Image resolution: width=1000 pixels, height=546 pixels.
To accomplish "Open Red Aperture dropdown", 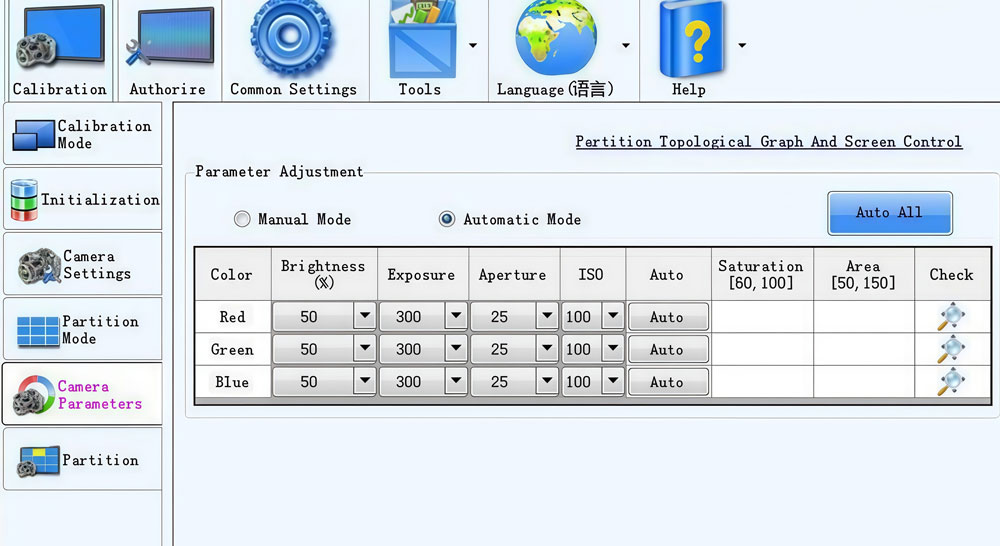I will tap(547, 316).
